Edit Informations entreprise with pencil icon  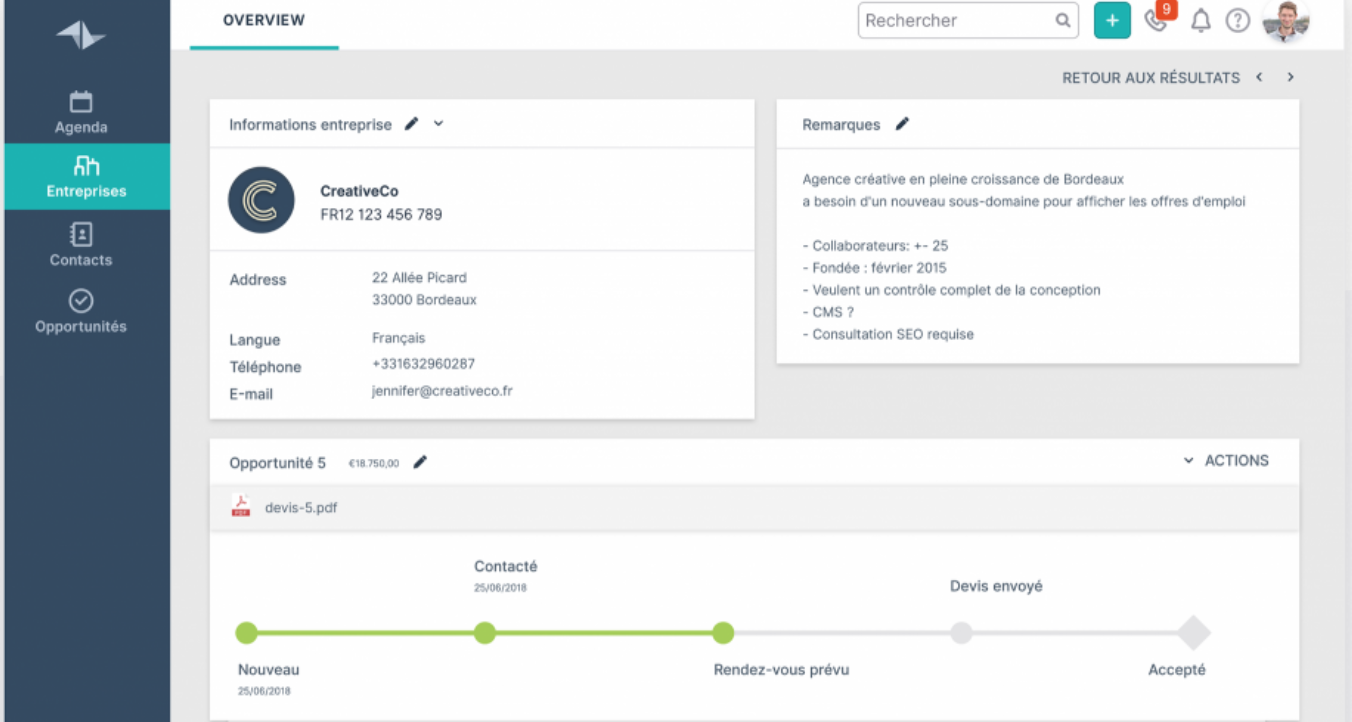[x=411, y=124]
